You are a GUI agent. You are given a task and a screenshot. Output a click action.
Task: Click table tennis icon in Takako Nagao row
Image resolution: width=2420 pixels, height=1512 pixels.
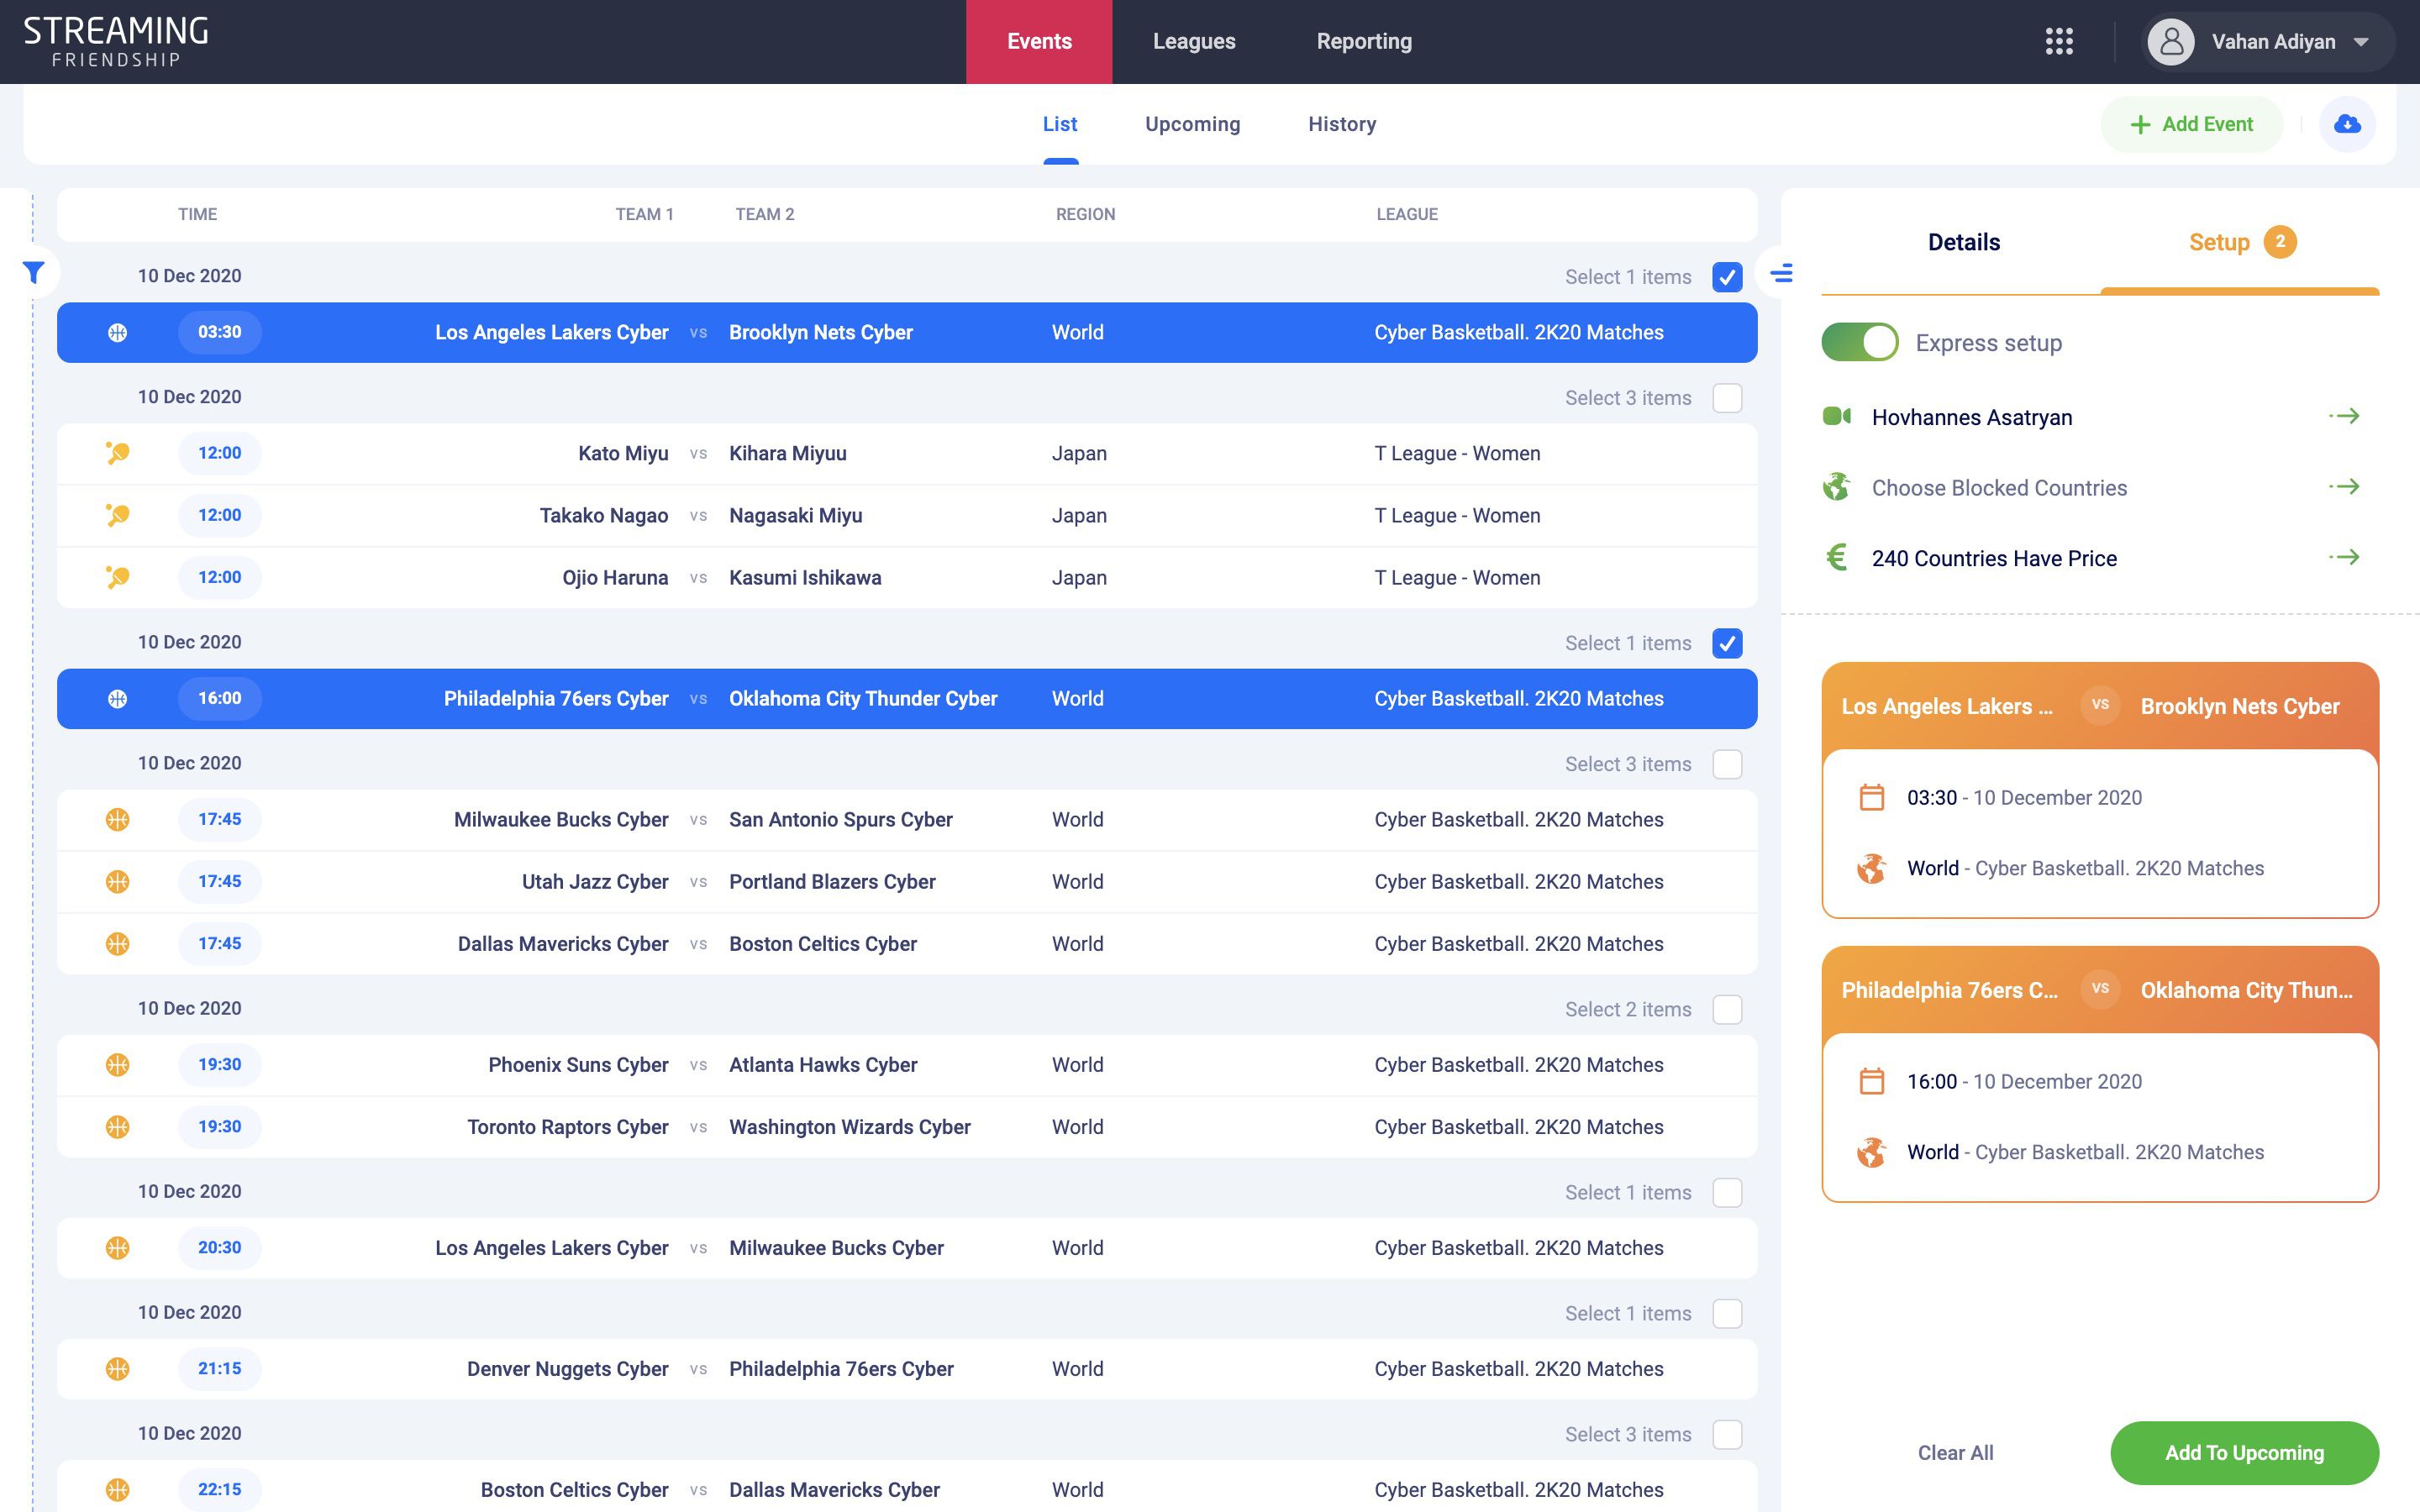click(x=118, y=516)
